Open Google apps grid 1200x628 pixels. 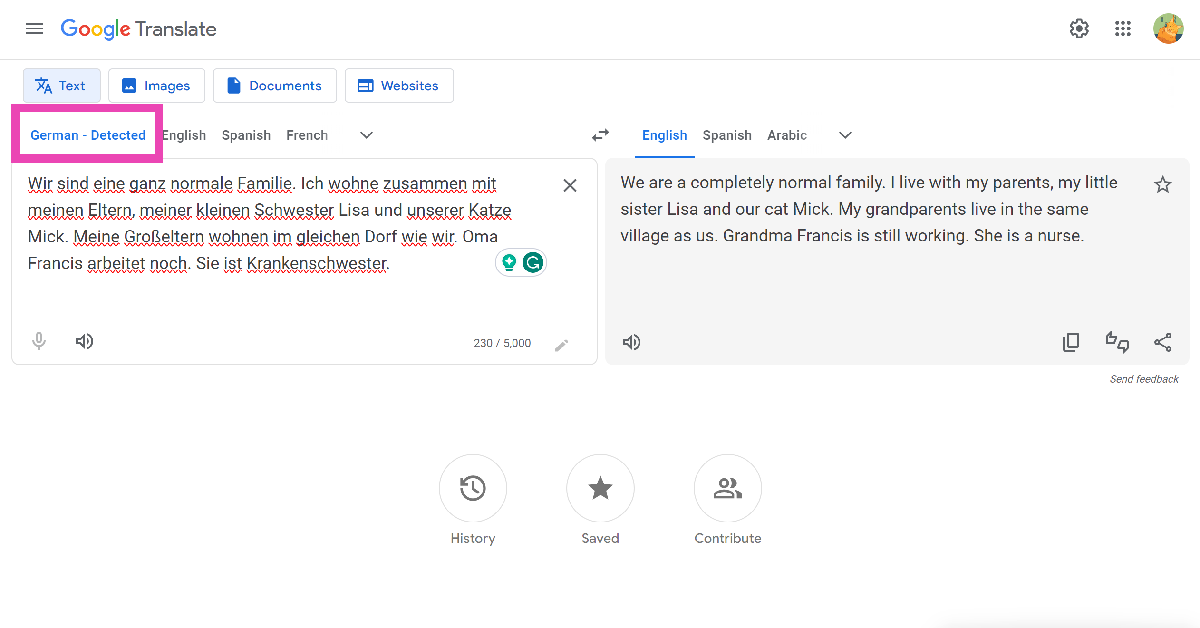click(1123, 29)
